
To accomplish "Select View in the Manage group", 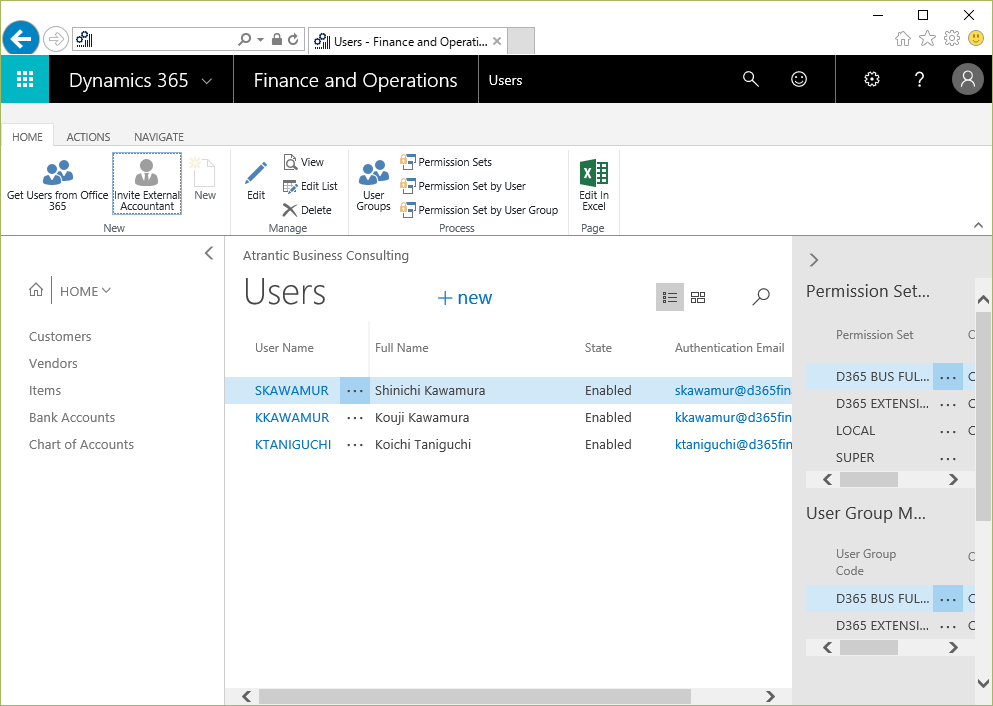I will pos(304,162).
